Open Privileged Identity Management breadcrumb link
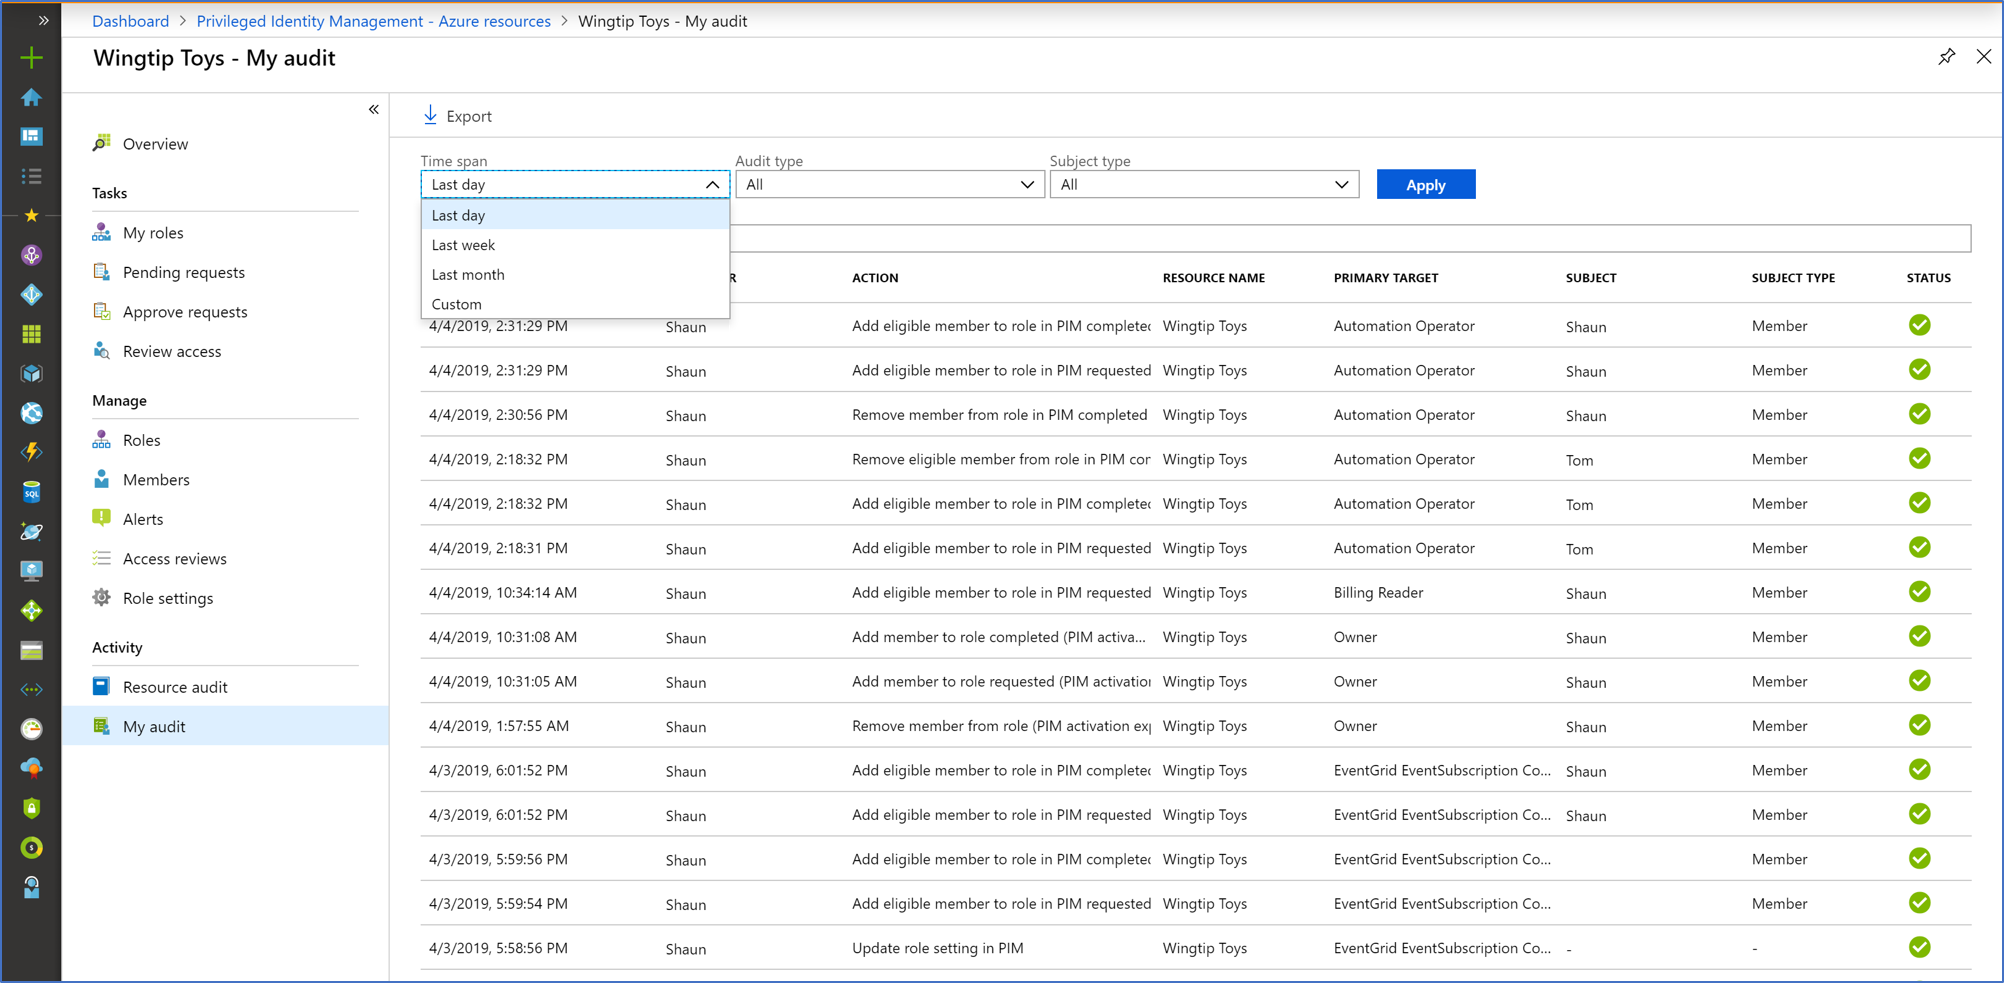 coord(373,21)
